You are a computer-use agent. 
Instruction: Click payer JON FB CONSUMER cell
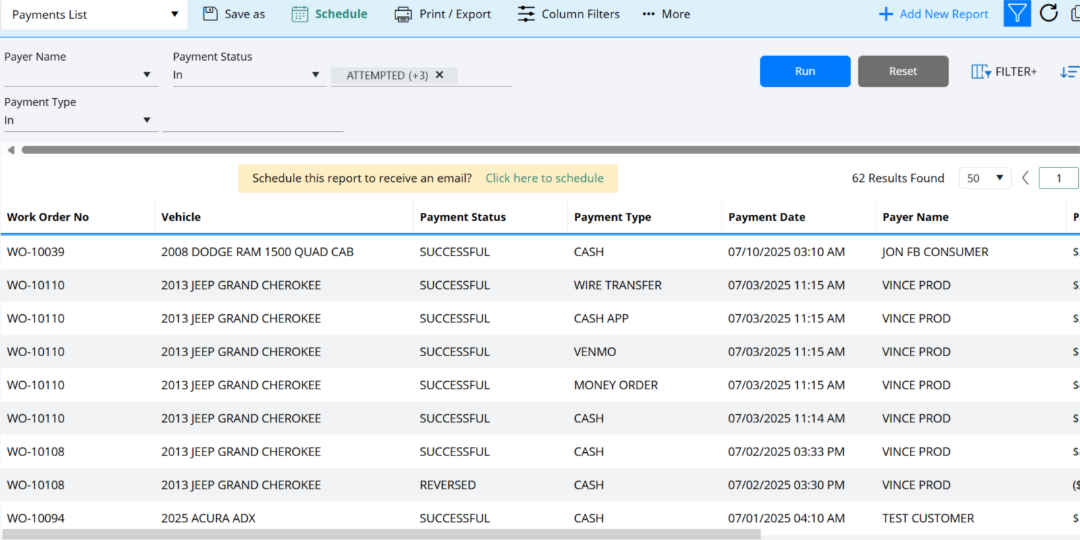tap(935, 252)
